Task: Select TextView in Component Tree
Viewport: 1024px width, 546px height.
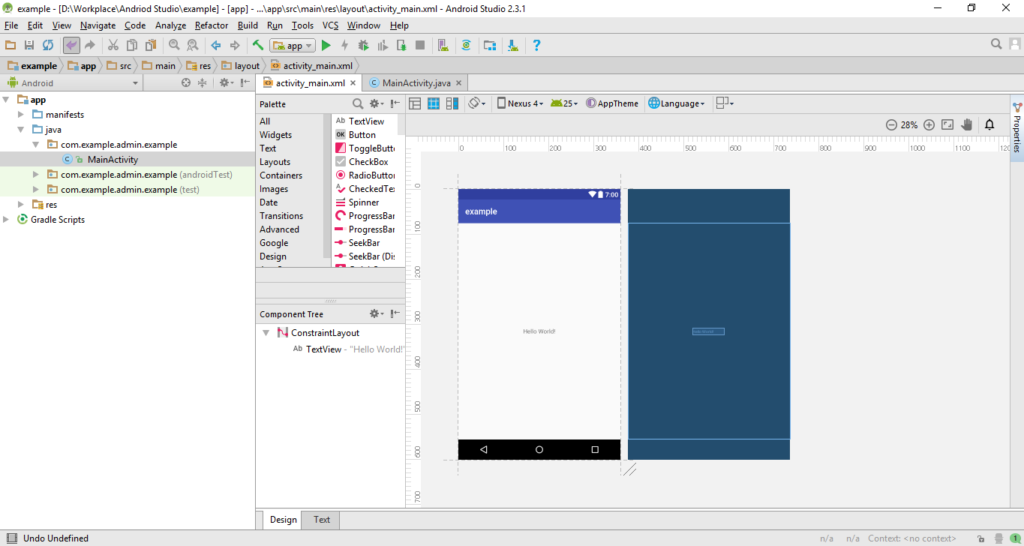Action: click(323, 349)
